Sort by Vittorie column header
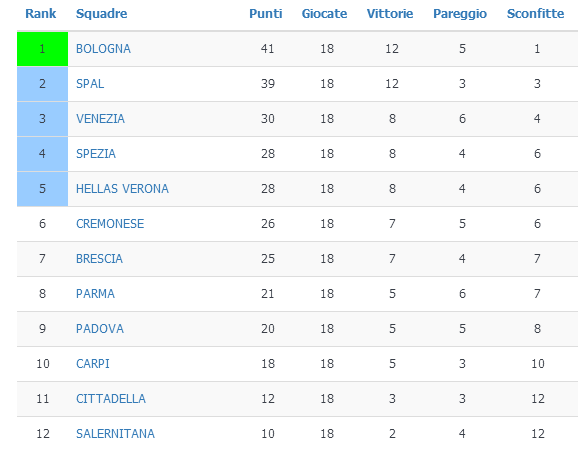This screenshot has width=578, height=456. pyautogui.click(x=390, y=14)
